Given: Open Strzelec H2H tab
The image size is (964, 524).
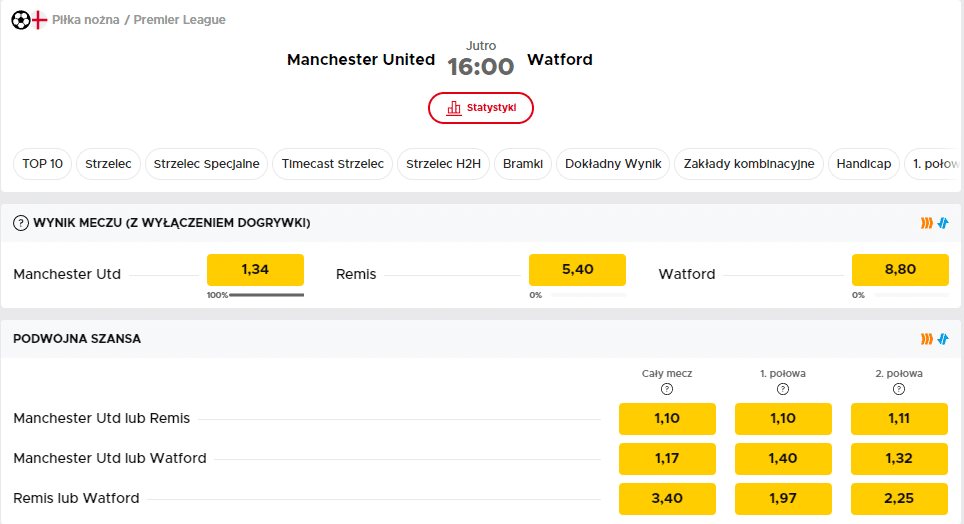Looking at the screenshot, I should pyautogui.click(x=443, y=164).
